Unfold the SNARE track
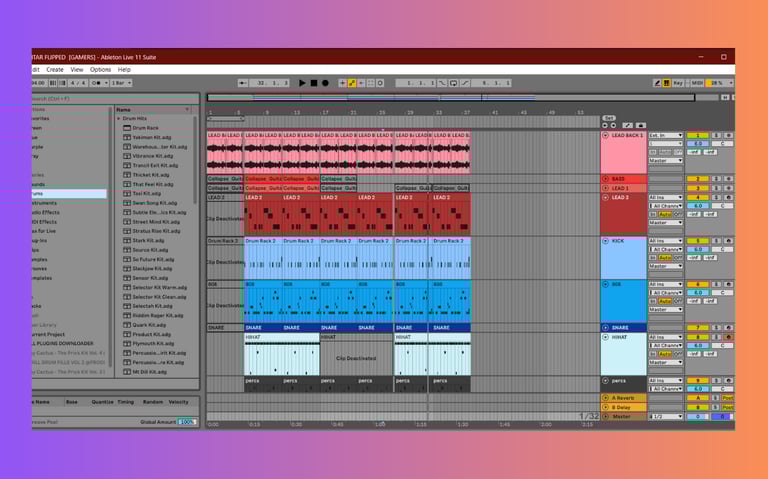This screenshot has height=479, width=768. 605,328
